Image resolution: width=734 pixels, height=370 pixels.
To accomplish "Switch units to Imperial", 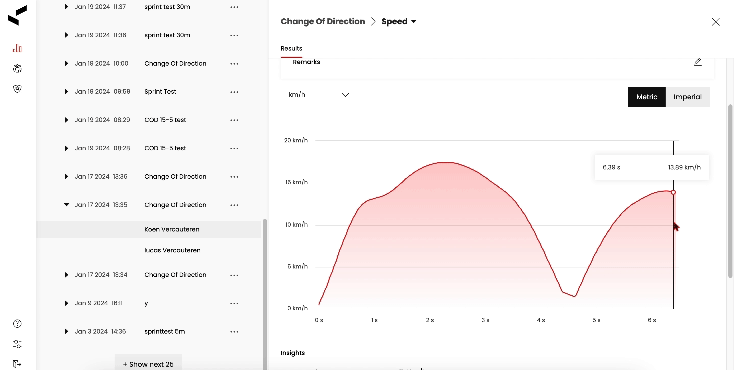I will click(x=687, y=97).
